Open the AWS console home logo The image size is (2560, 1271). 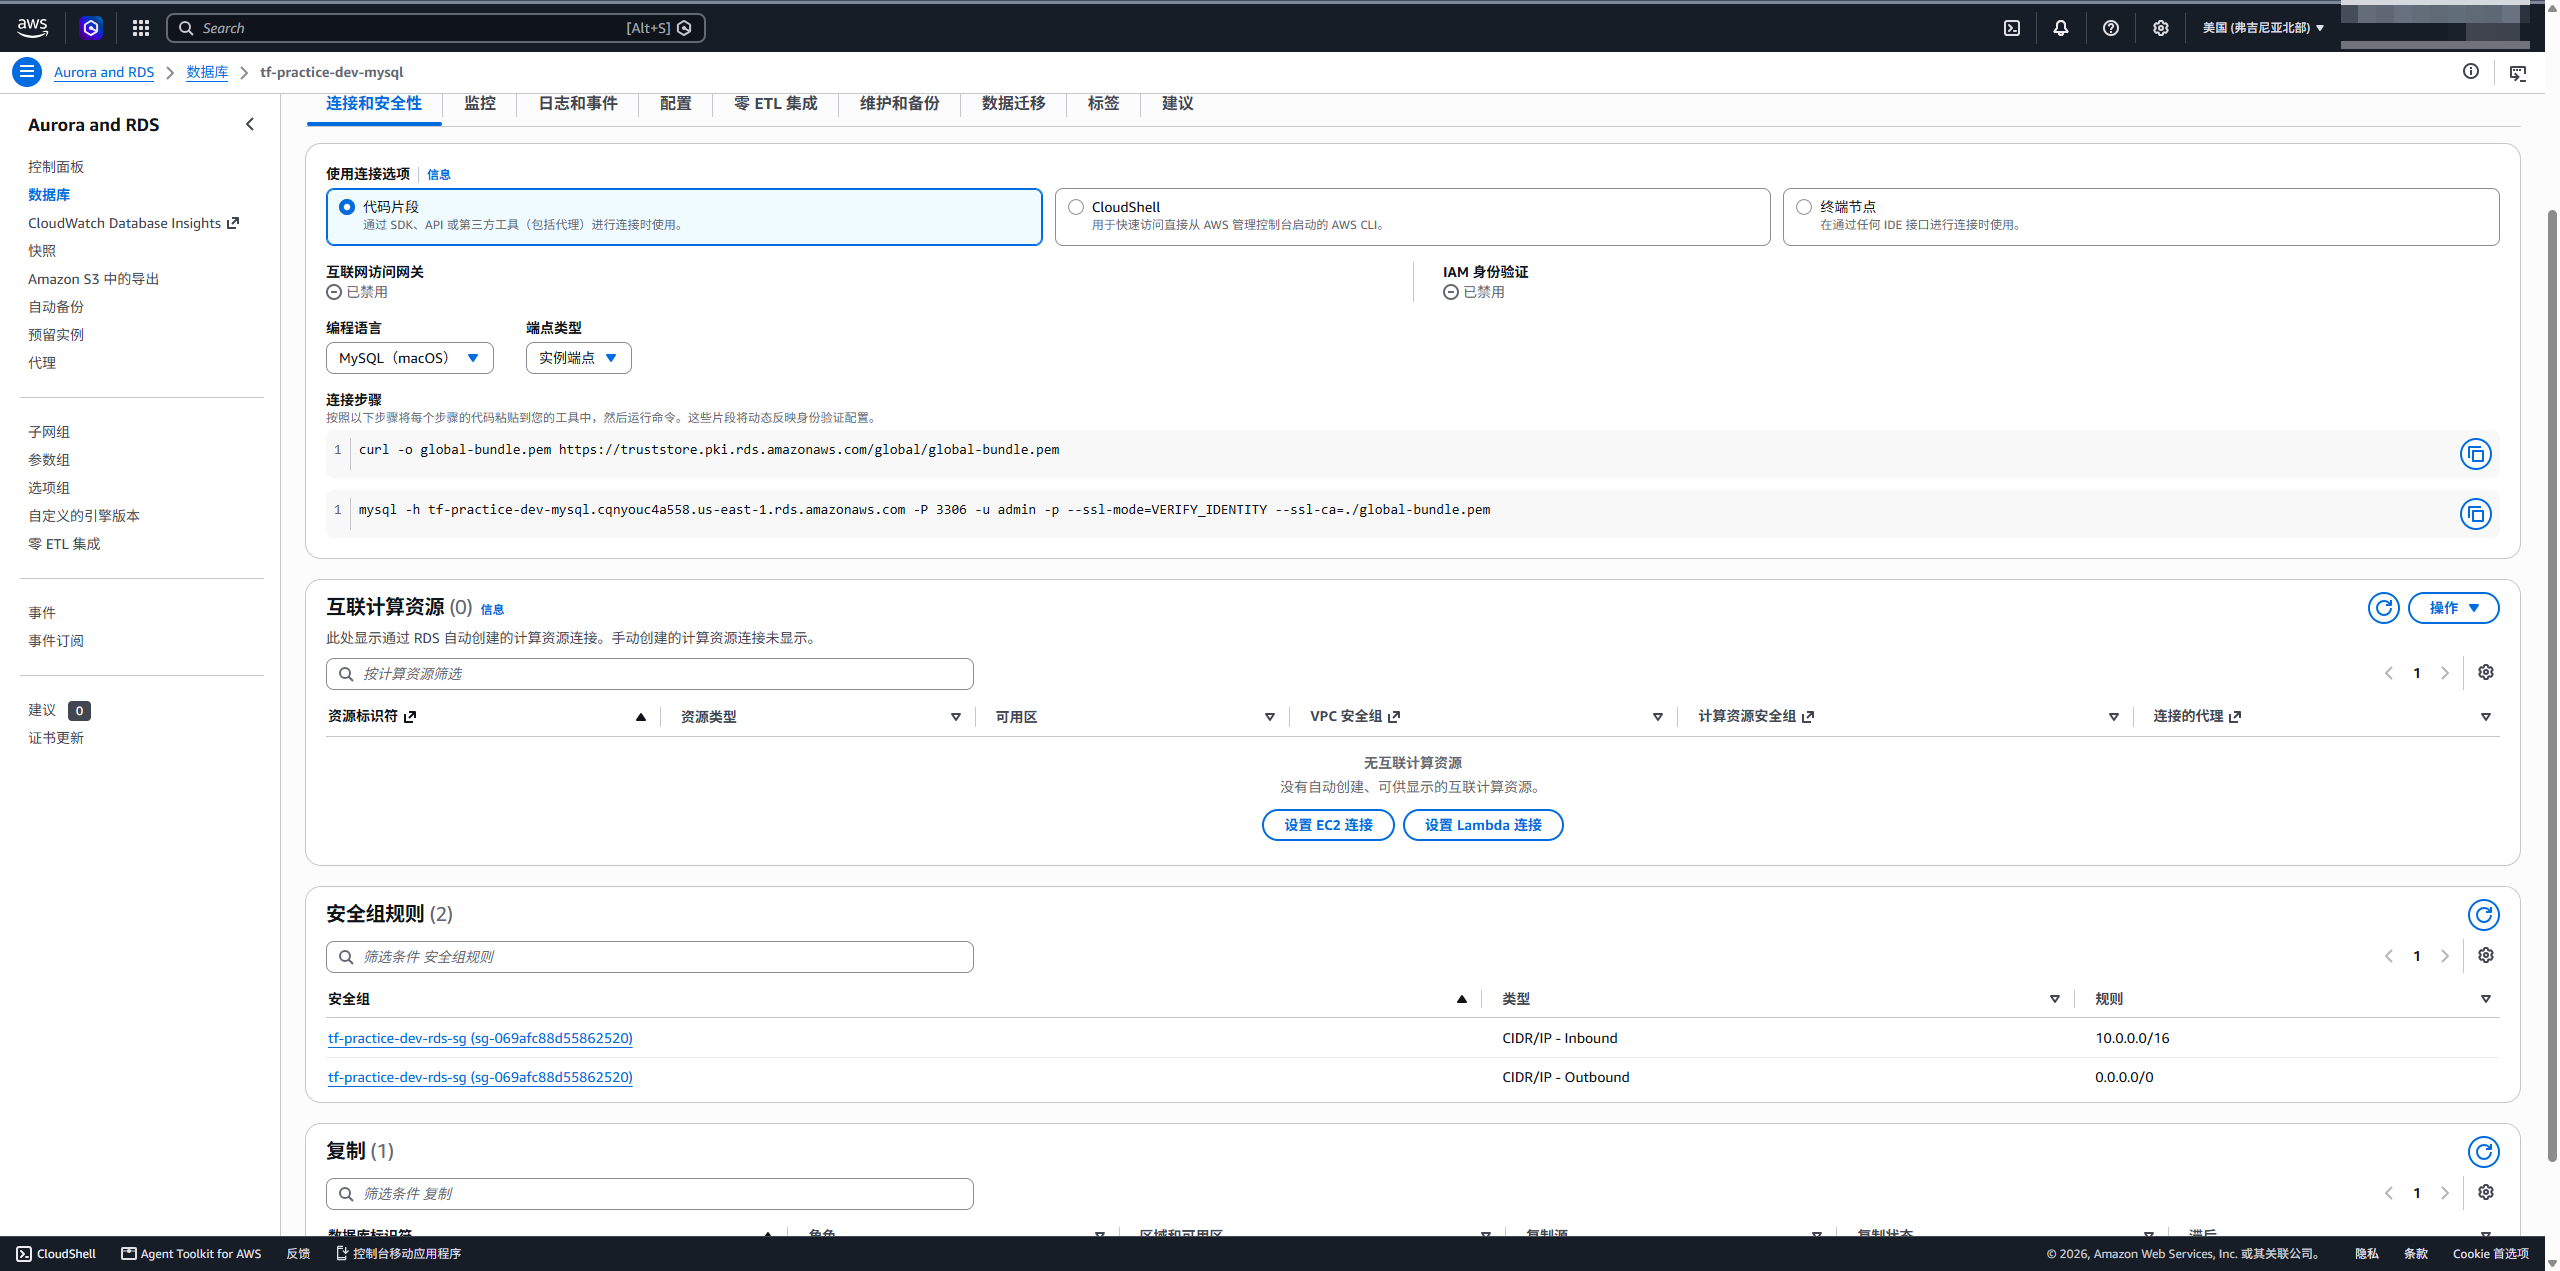tap(33, 28)
